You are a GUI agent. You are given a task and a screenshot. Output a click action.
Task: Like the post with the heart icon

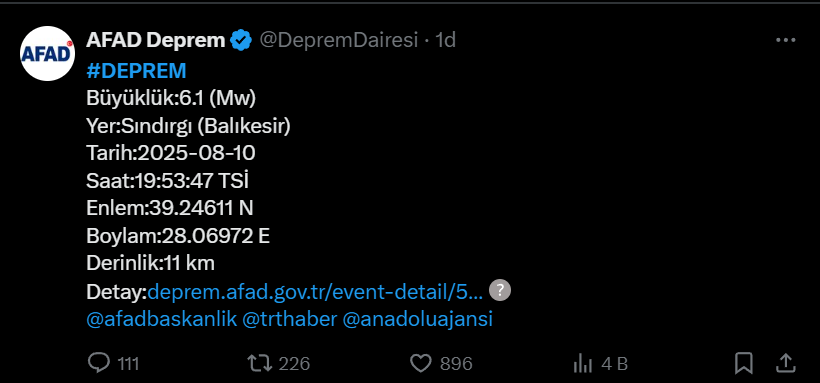pyautogui.click(x=420, y=363)
